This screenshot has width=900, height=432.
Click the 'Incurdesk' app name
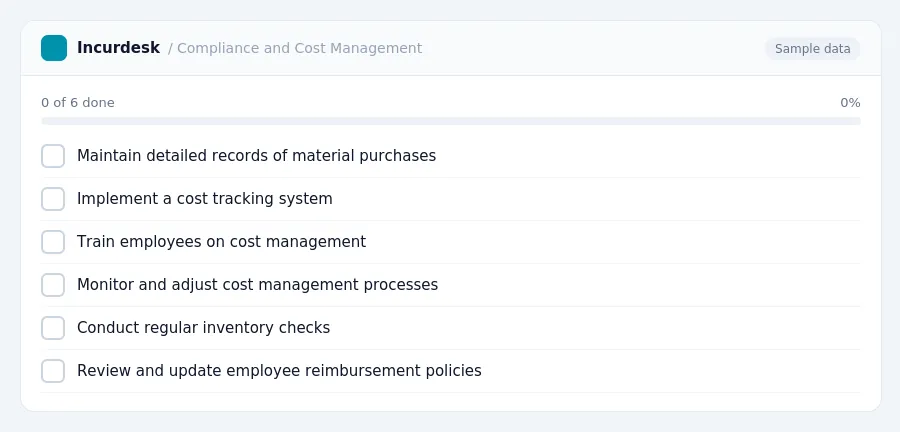[x=118, y=48]
